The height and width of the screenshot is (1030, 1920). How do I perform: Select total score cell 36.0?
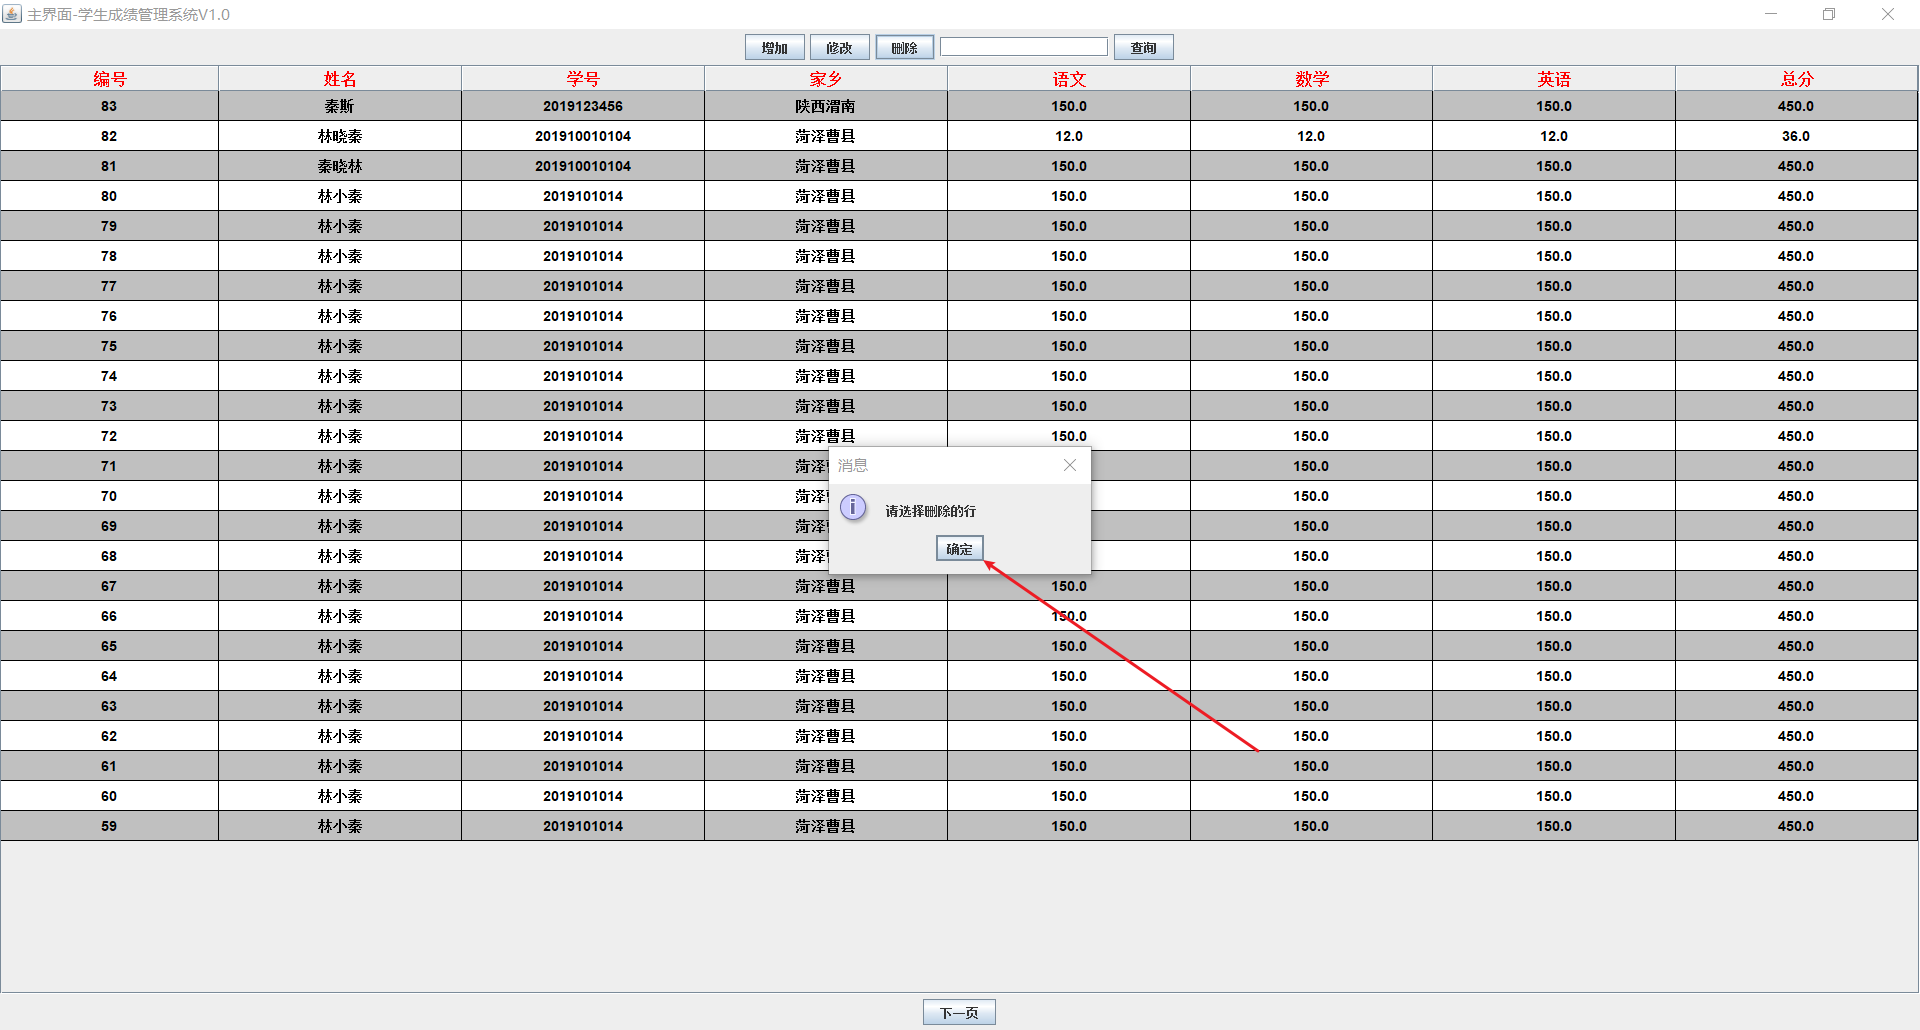[1796, 136]
